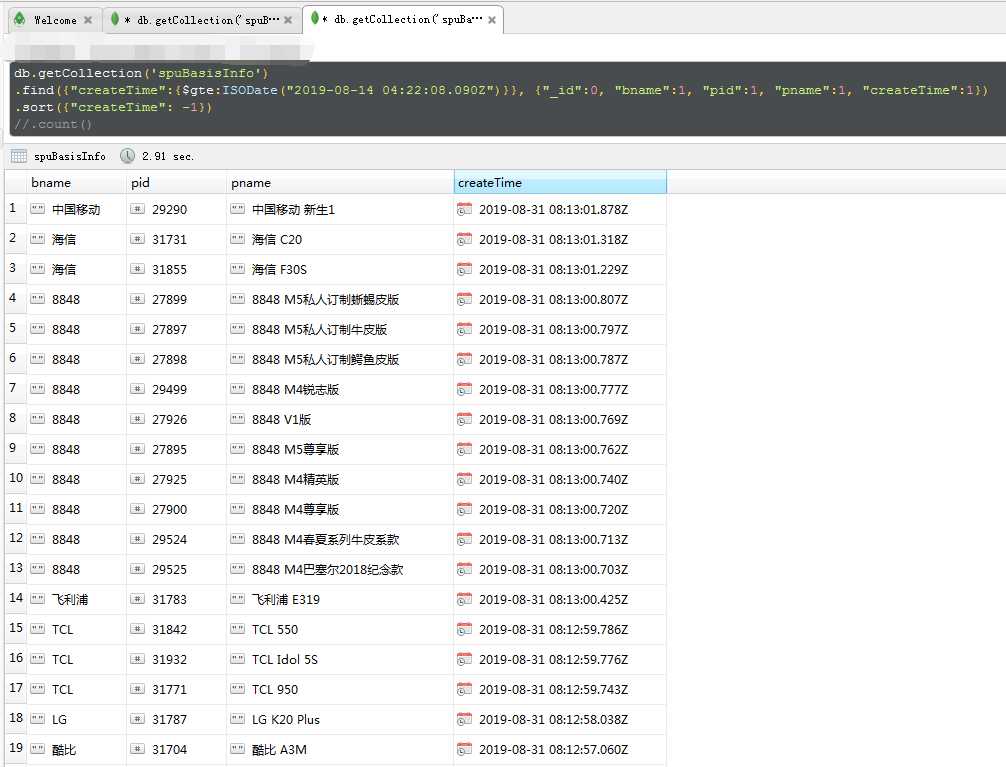Click the number type icon beside pid 29525
This screenshot has height=767, width=1006.
click(137, 569)
